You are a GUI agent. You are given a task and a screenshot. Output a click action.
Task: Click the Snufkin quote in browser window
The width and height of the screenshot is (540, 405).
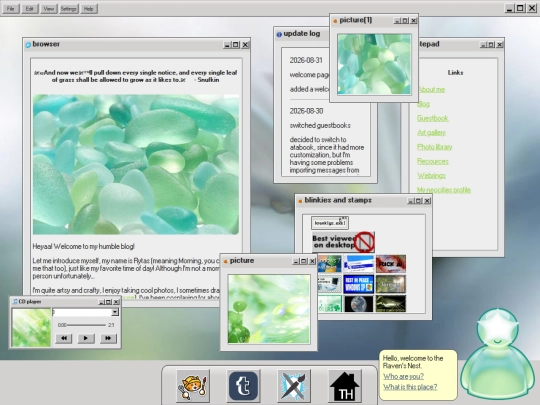click(136, 76)
